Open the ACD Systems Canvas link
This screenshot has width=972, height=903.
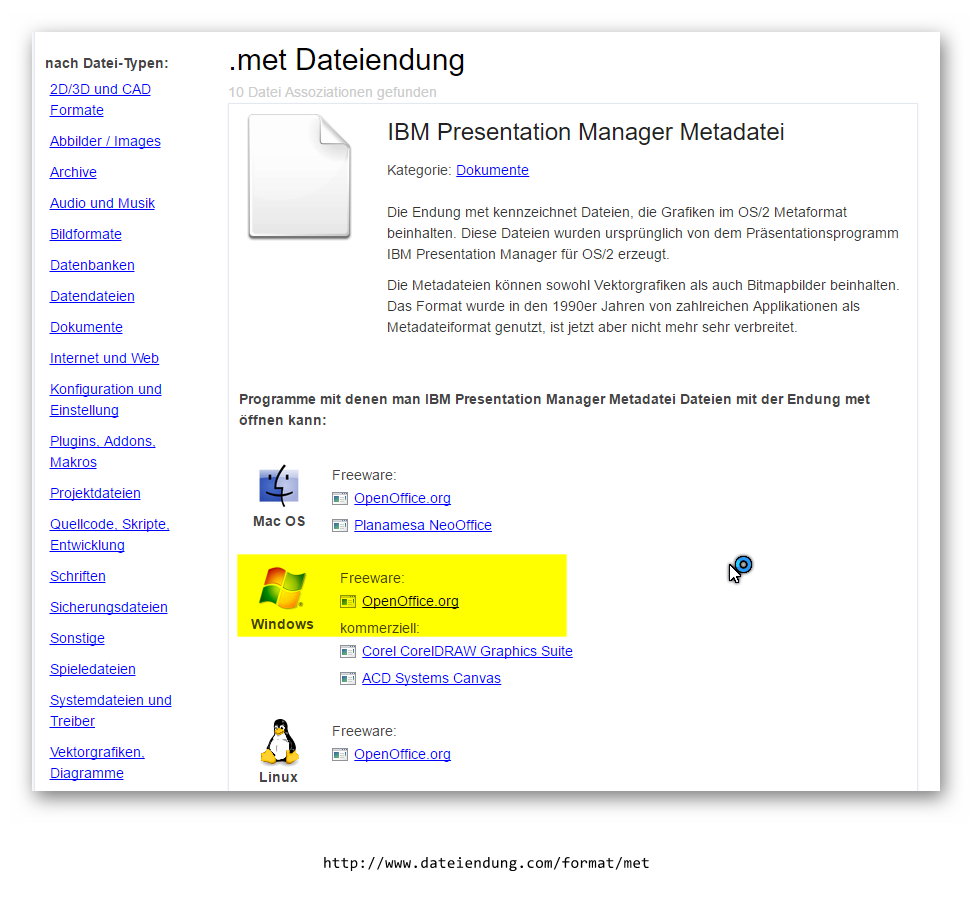click(431, 679)
